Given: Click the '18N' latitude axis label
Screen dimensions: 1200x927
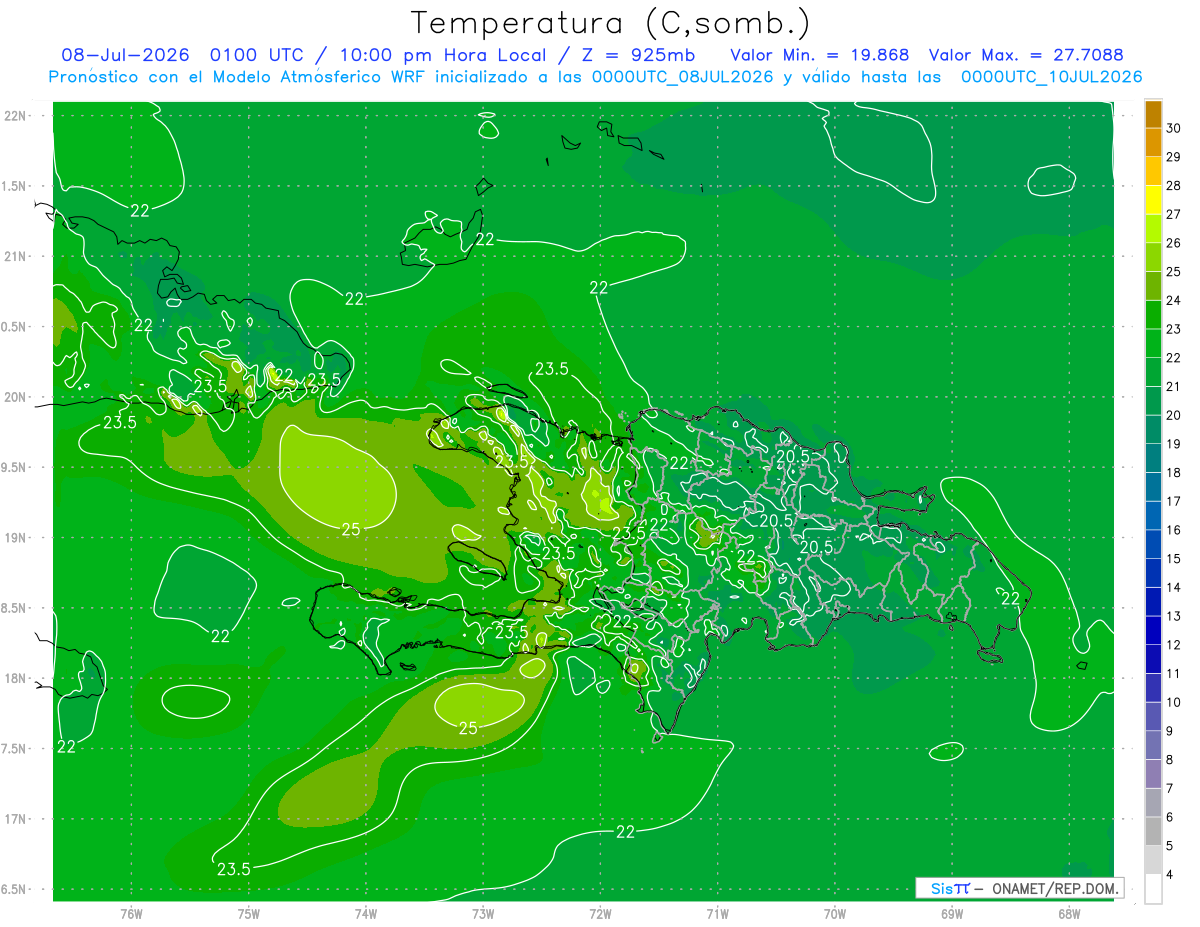Looking at the screenshot, I should pos(15,678).
